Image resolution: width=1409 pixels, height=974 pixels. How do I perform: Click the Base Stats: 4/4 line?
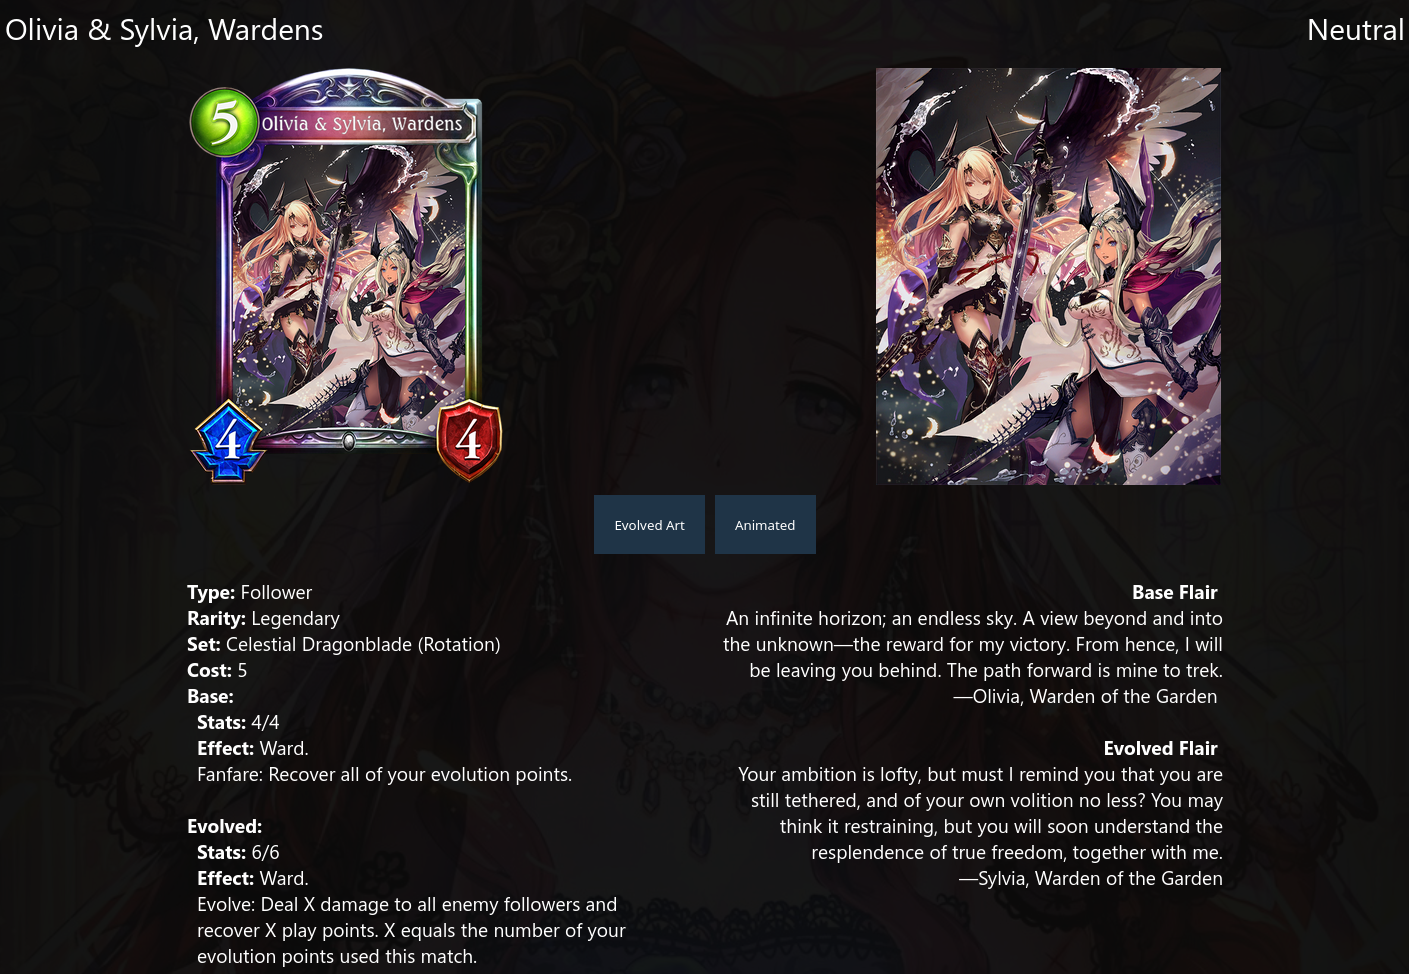point(238,723)
